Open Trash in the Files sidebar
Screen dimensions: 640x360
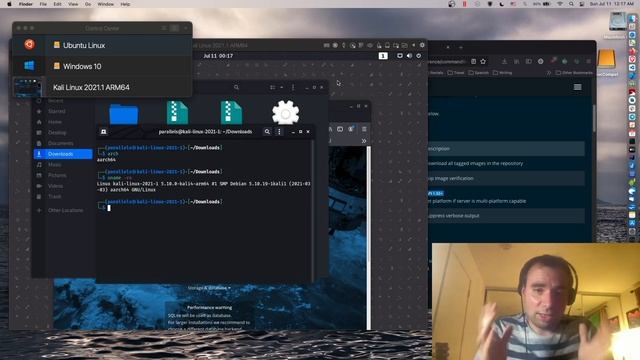pyautogui.click(x=63, y=196)
